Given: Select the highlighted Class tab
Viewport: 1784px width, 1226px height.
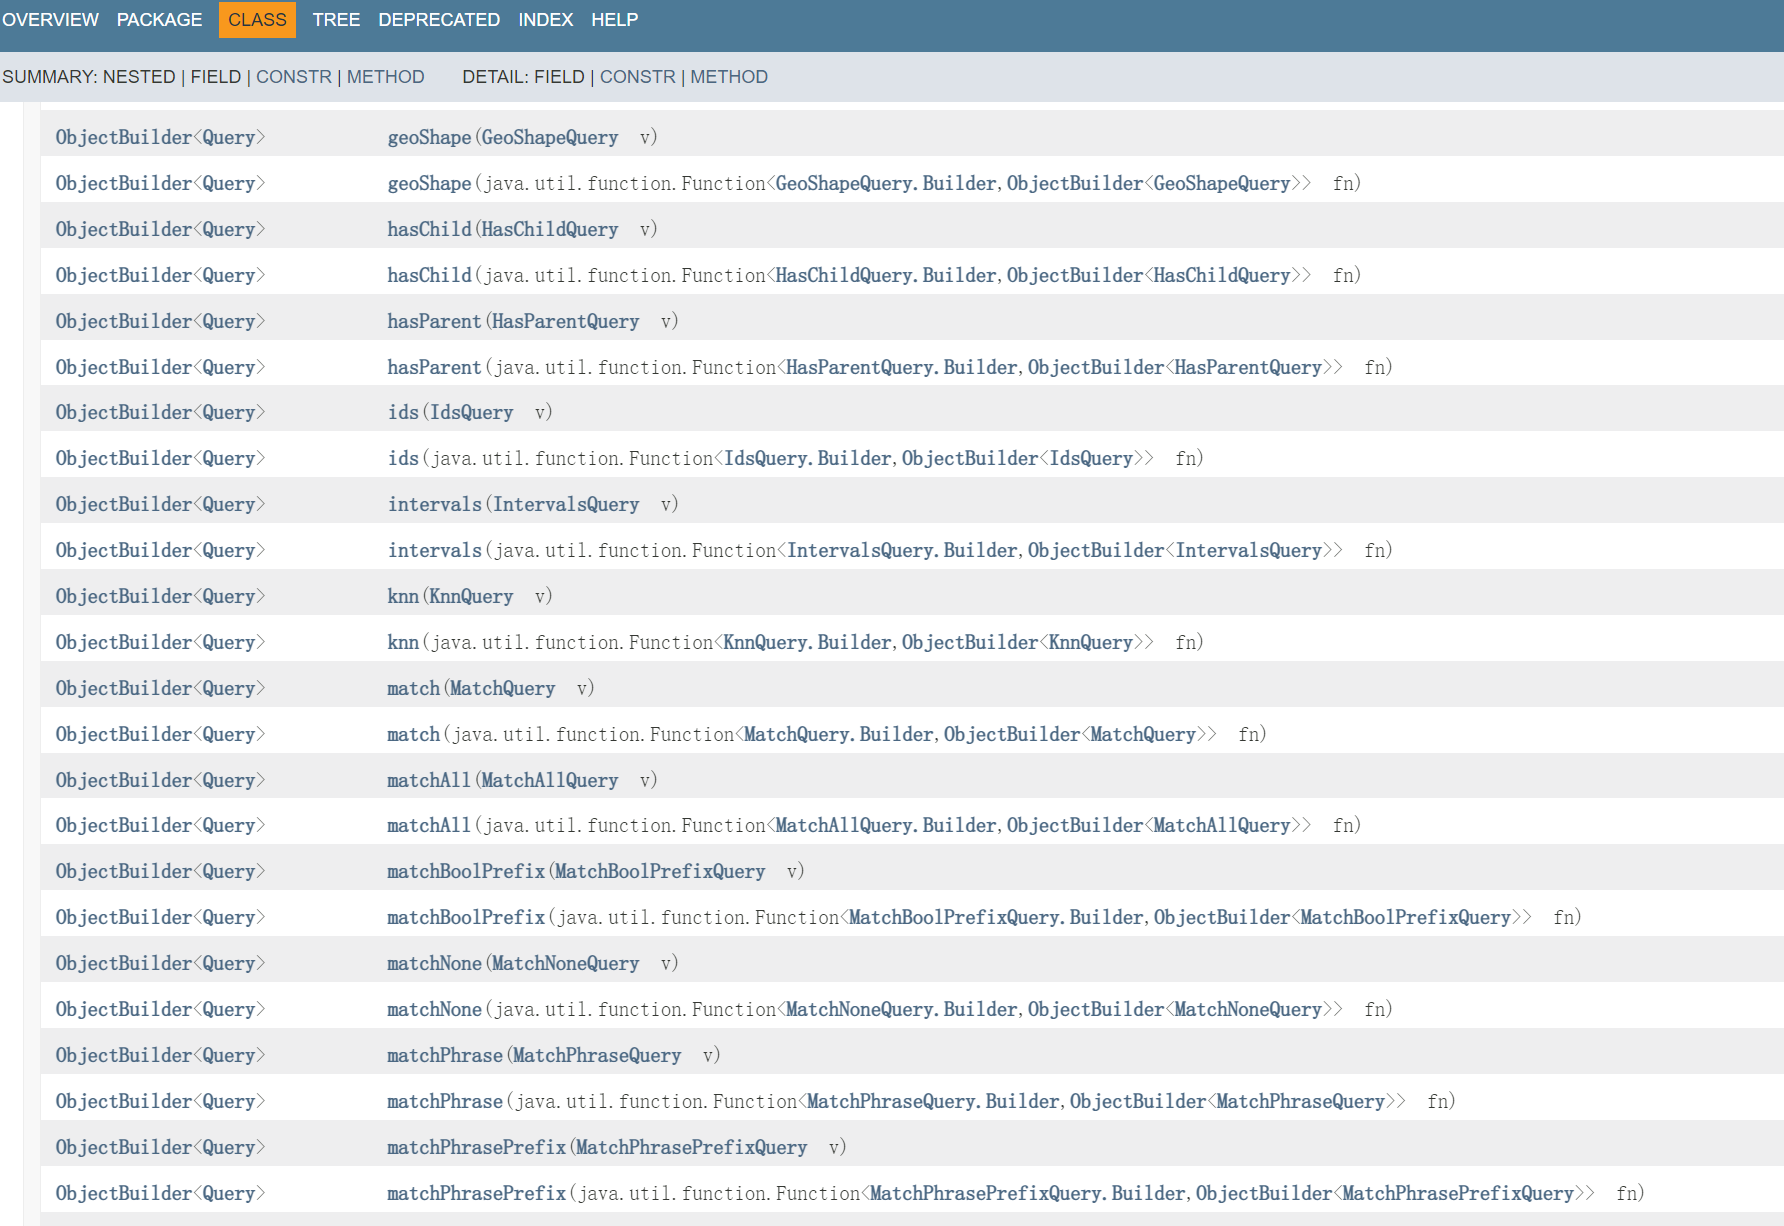Looking at the screenshot, I should pos(257,20).
